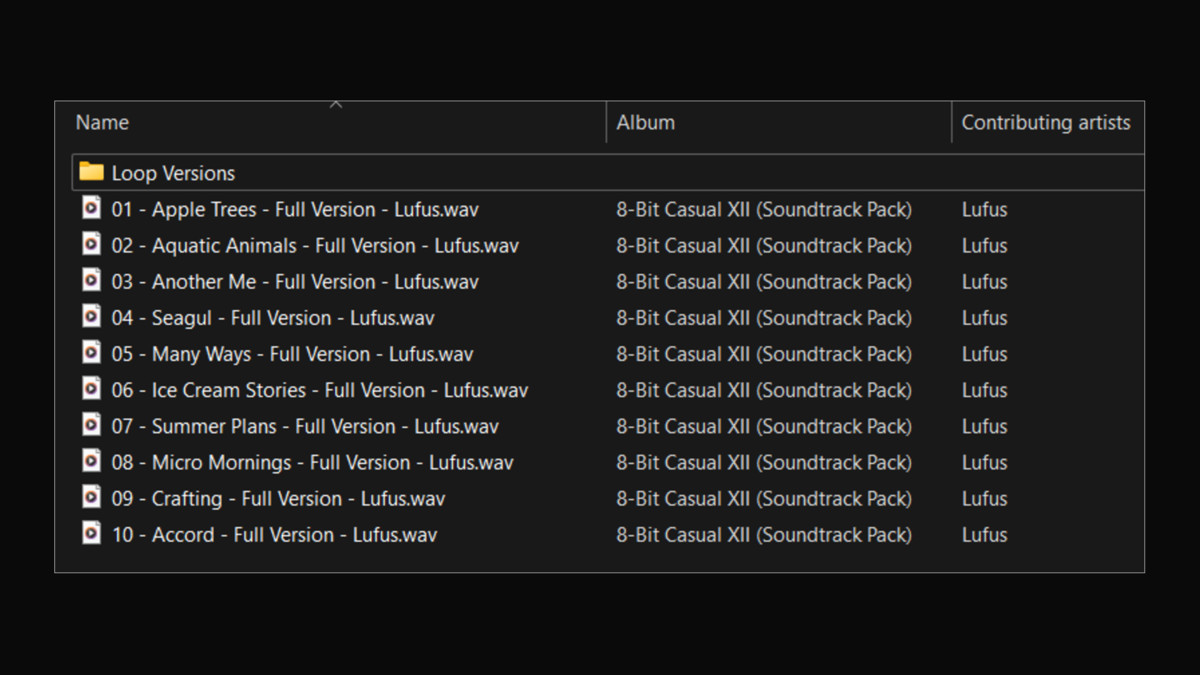Click the 04 Seagull file icon

91,316
